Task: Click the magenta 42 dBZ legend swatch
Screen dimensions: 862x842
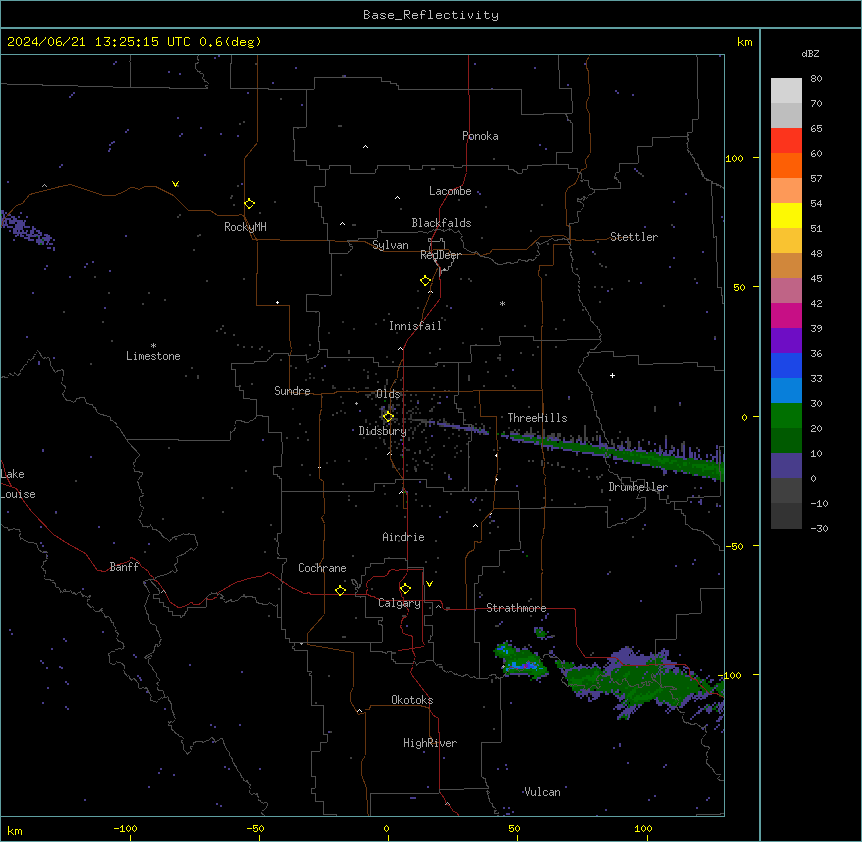Action: point(786,315)
